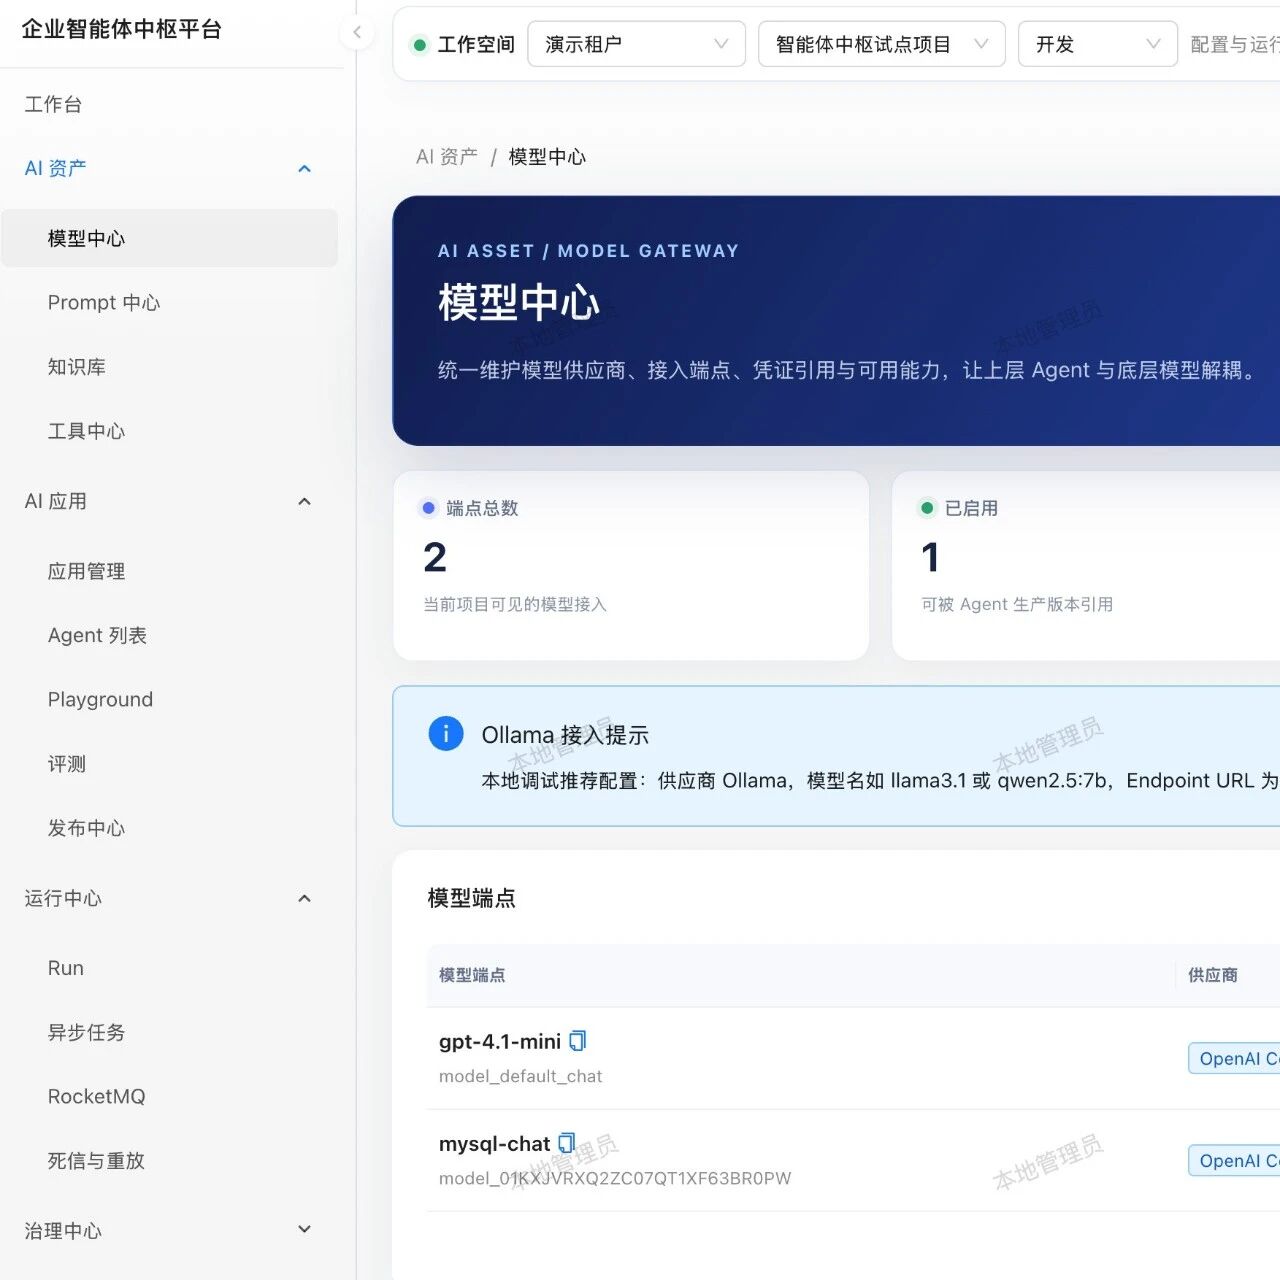Open the 智能体中枢试点项目 project dropdown
Screen dimensions: 1280x1280
881,44
